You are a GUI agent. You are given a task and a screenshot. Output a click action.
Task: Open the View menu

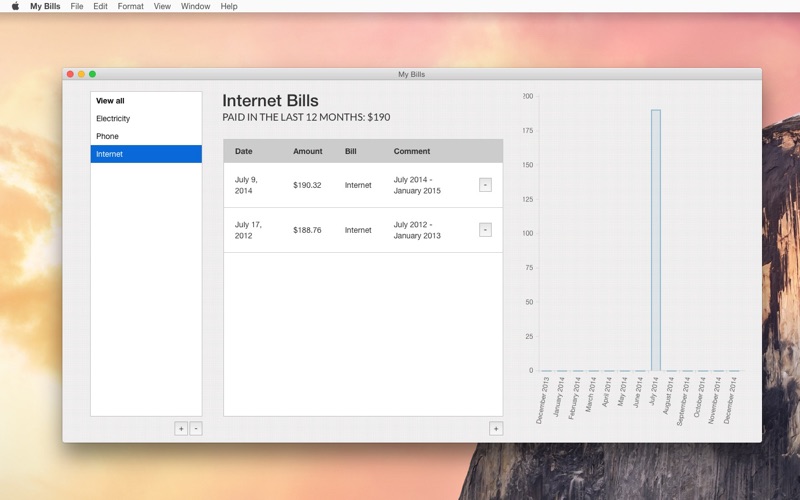pyautogui.click(x=162, y=6)
